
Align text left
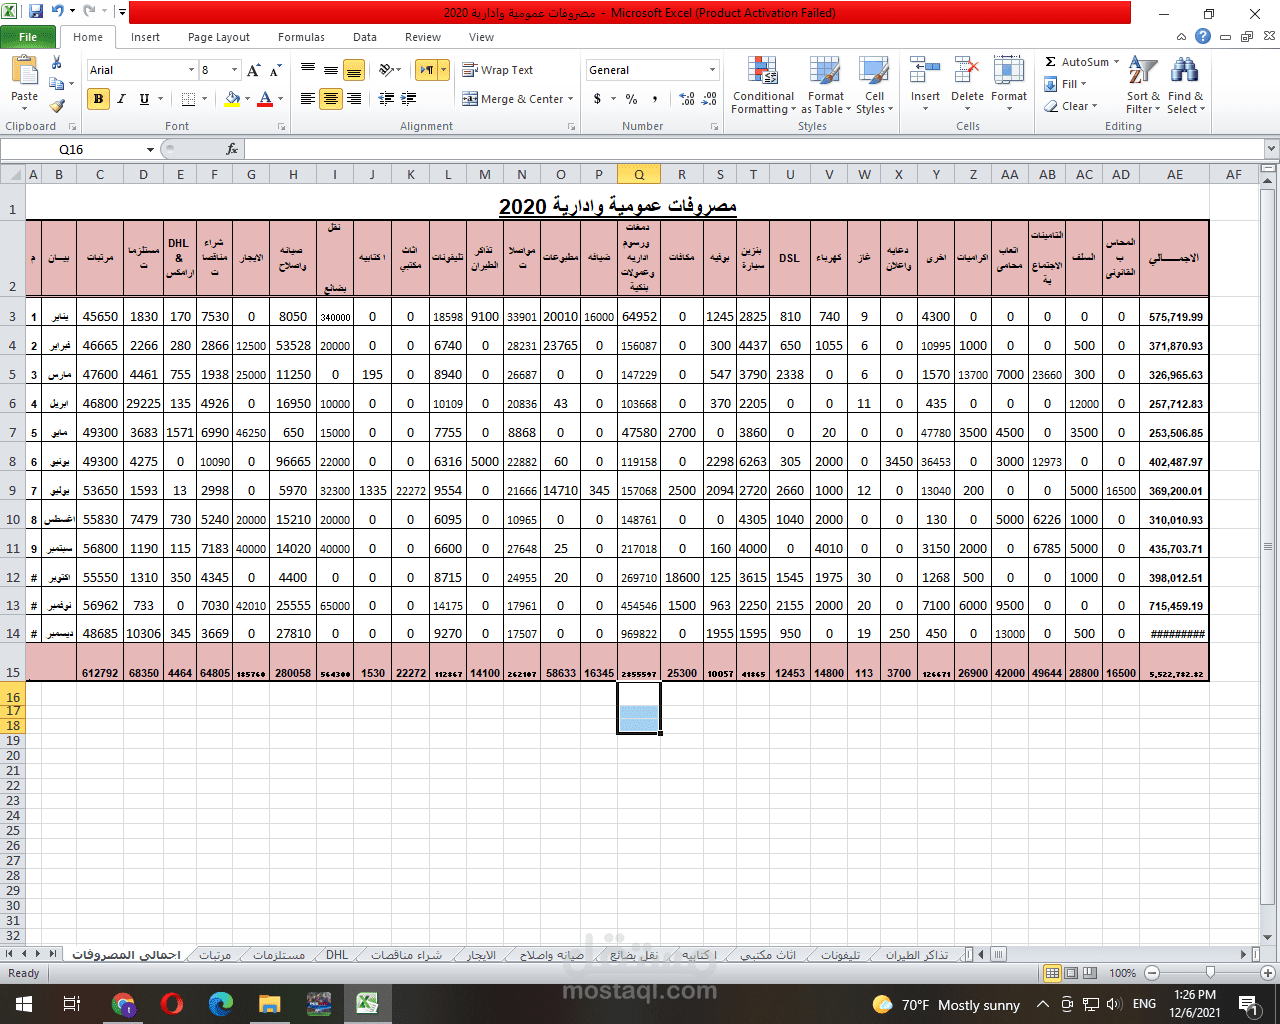(x=308, y=99)
